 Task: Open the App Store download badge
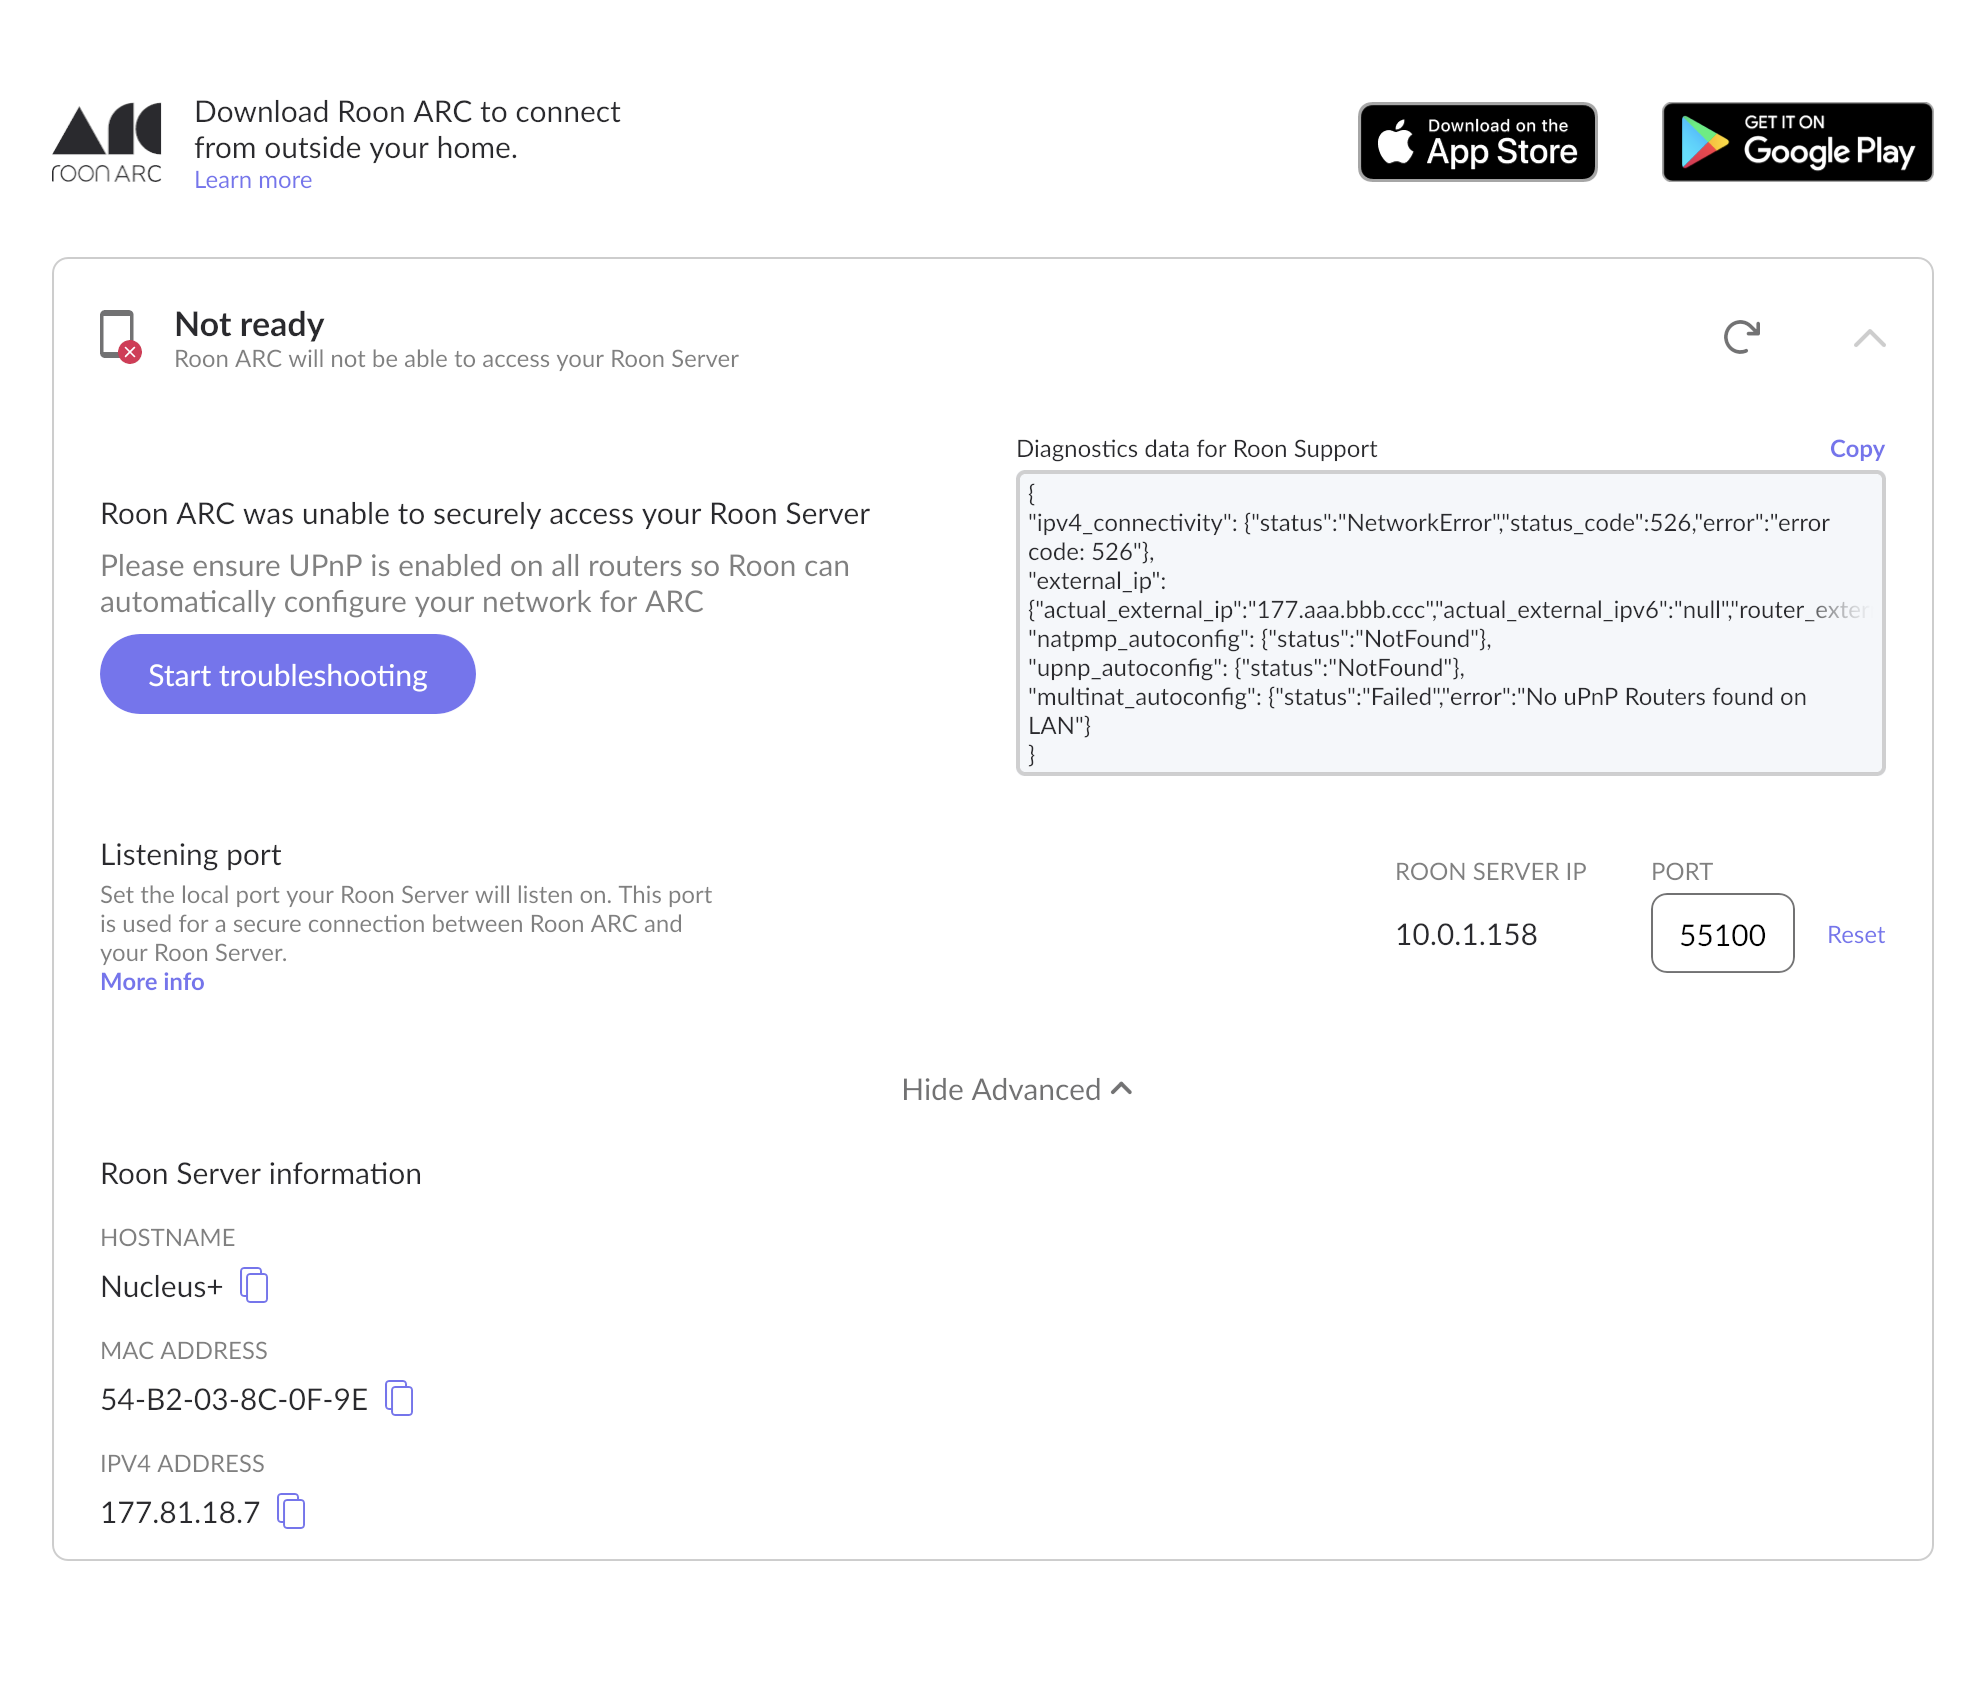(x=1477, y=142)
